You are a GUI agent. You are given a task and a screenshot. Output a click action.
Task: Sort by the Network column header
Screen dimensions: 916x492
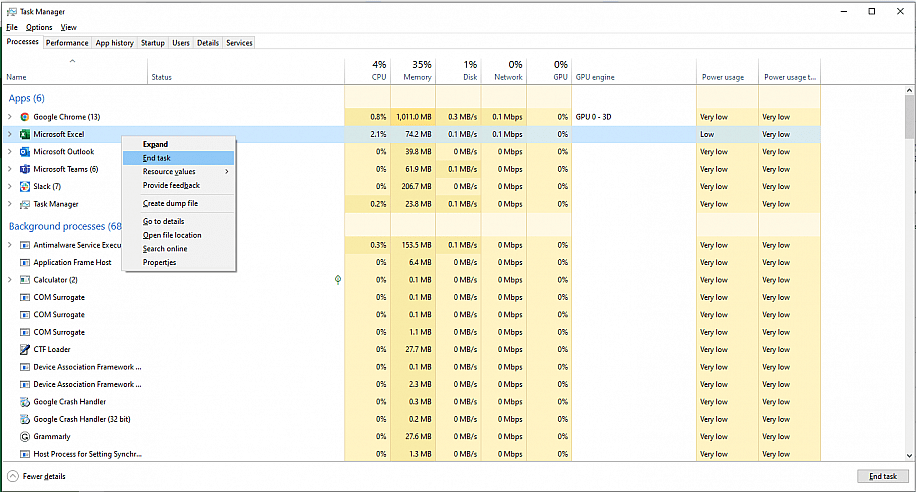click(x=504, y=71)
